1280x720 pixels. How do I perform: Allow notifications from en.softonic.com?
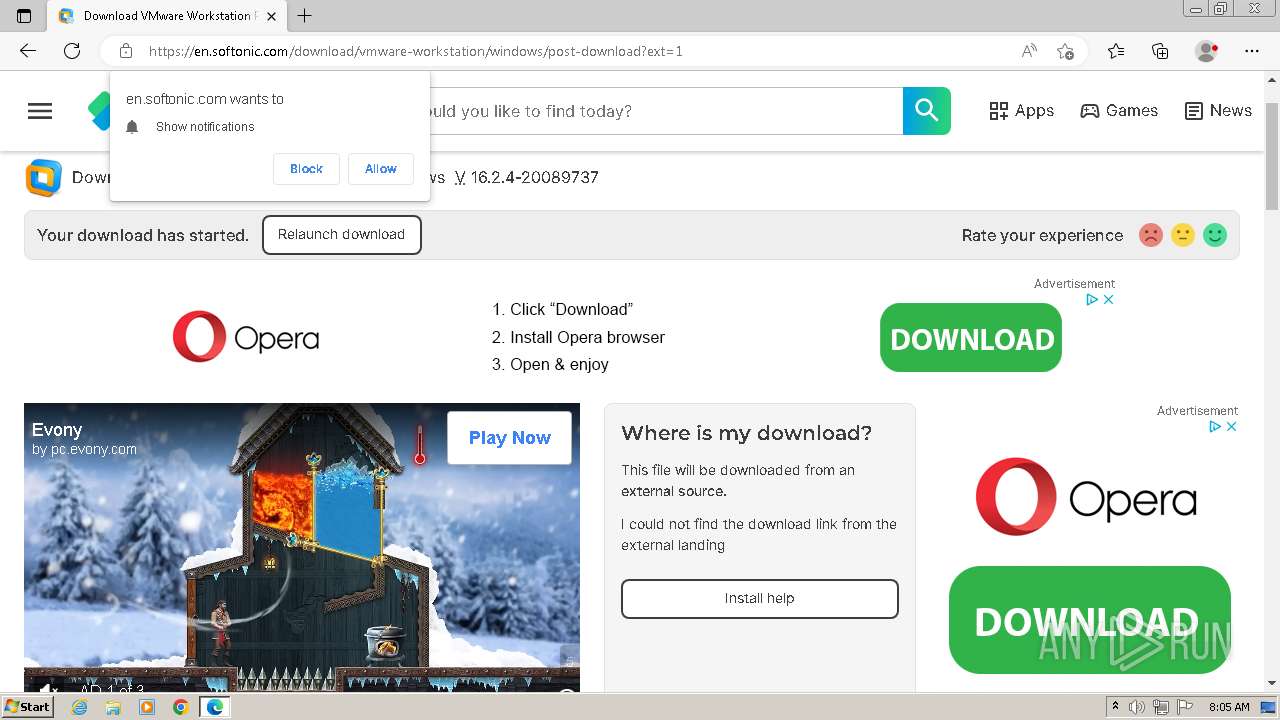point(380,169)
